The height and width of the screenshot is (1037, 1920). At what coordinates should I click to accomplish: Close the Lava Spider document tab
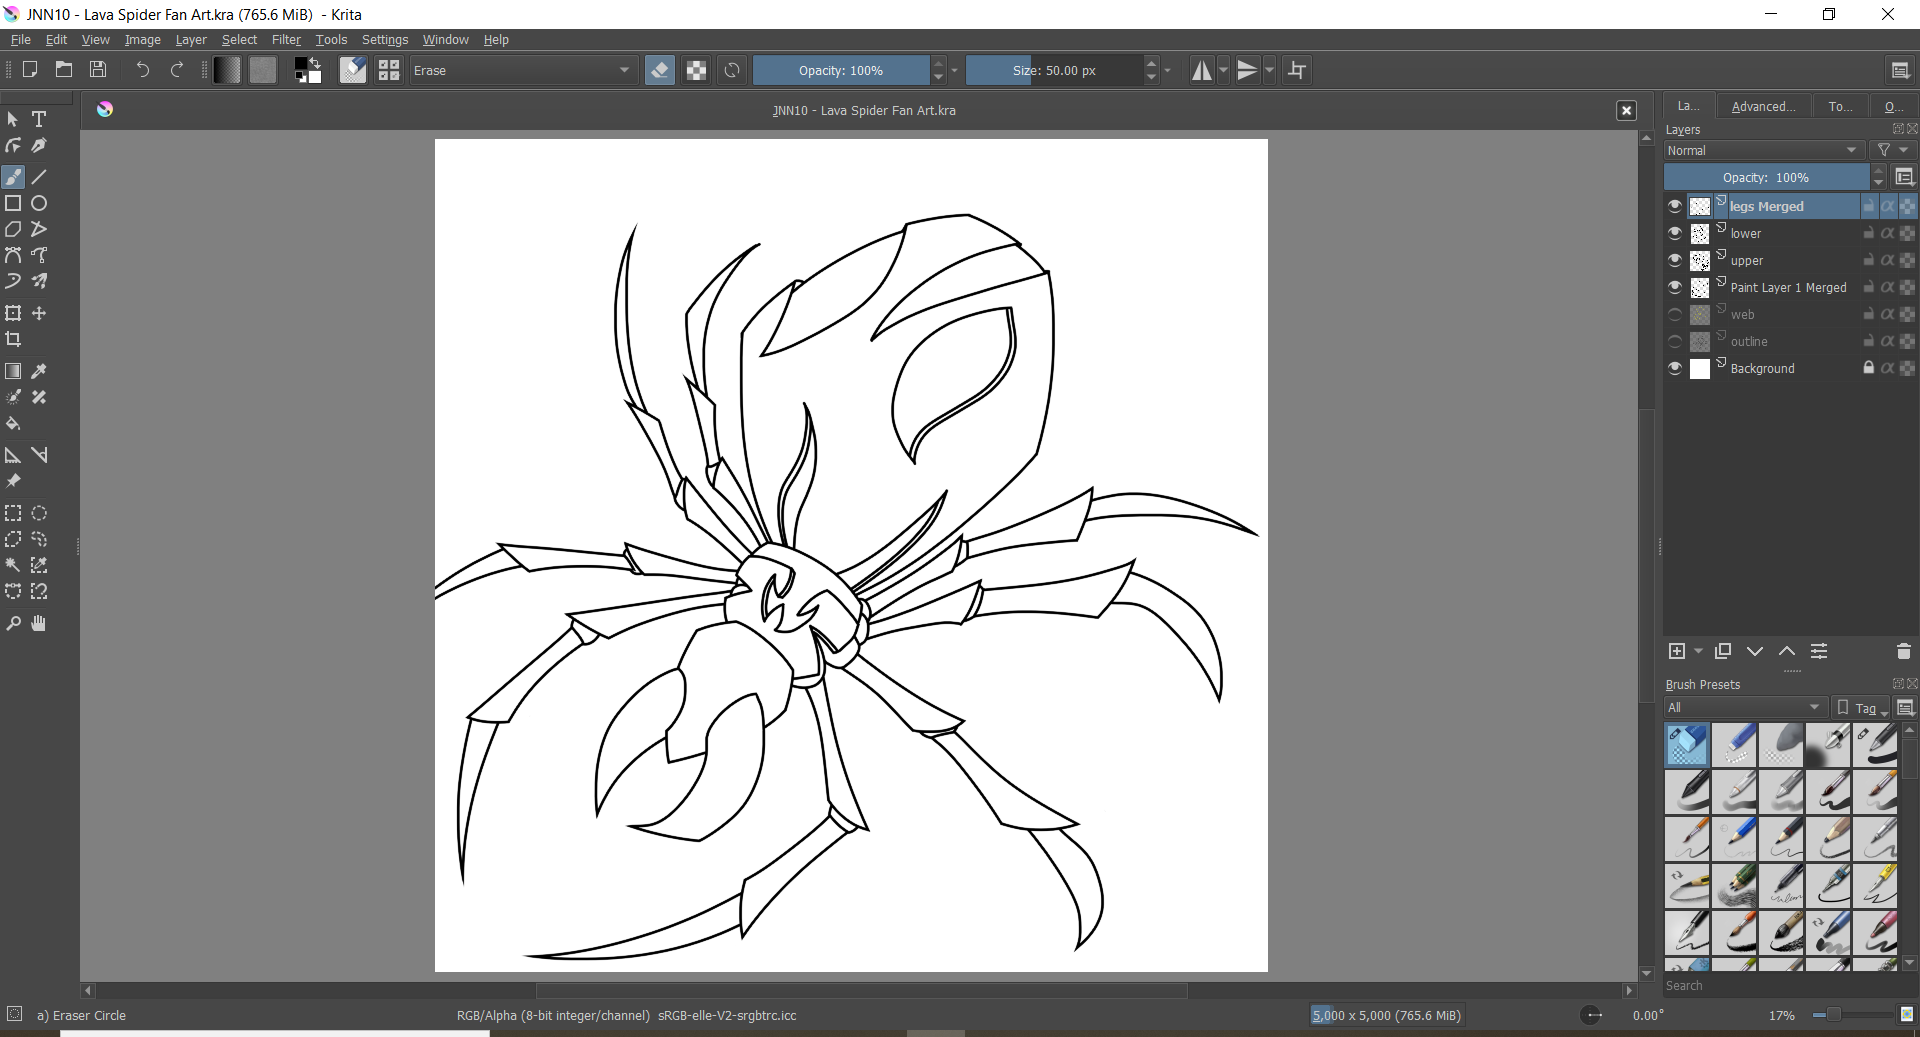point(1627,111)
